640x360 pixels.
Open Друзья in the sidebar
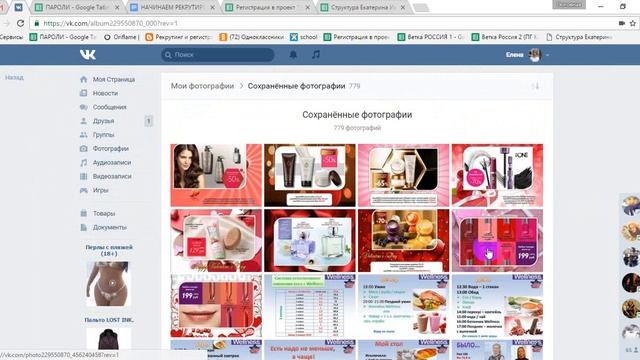[103, 121]
